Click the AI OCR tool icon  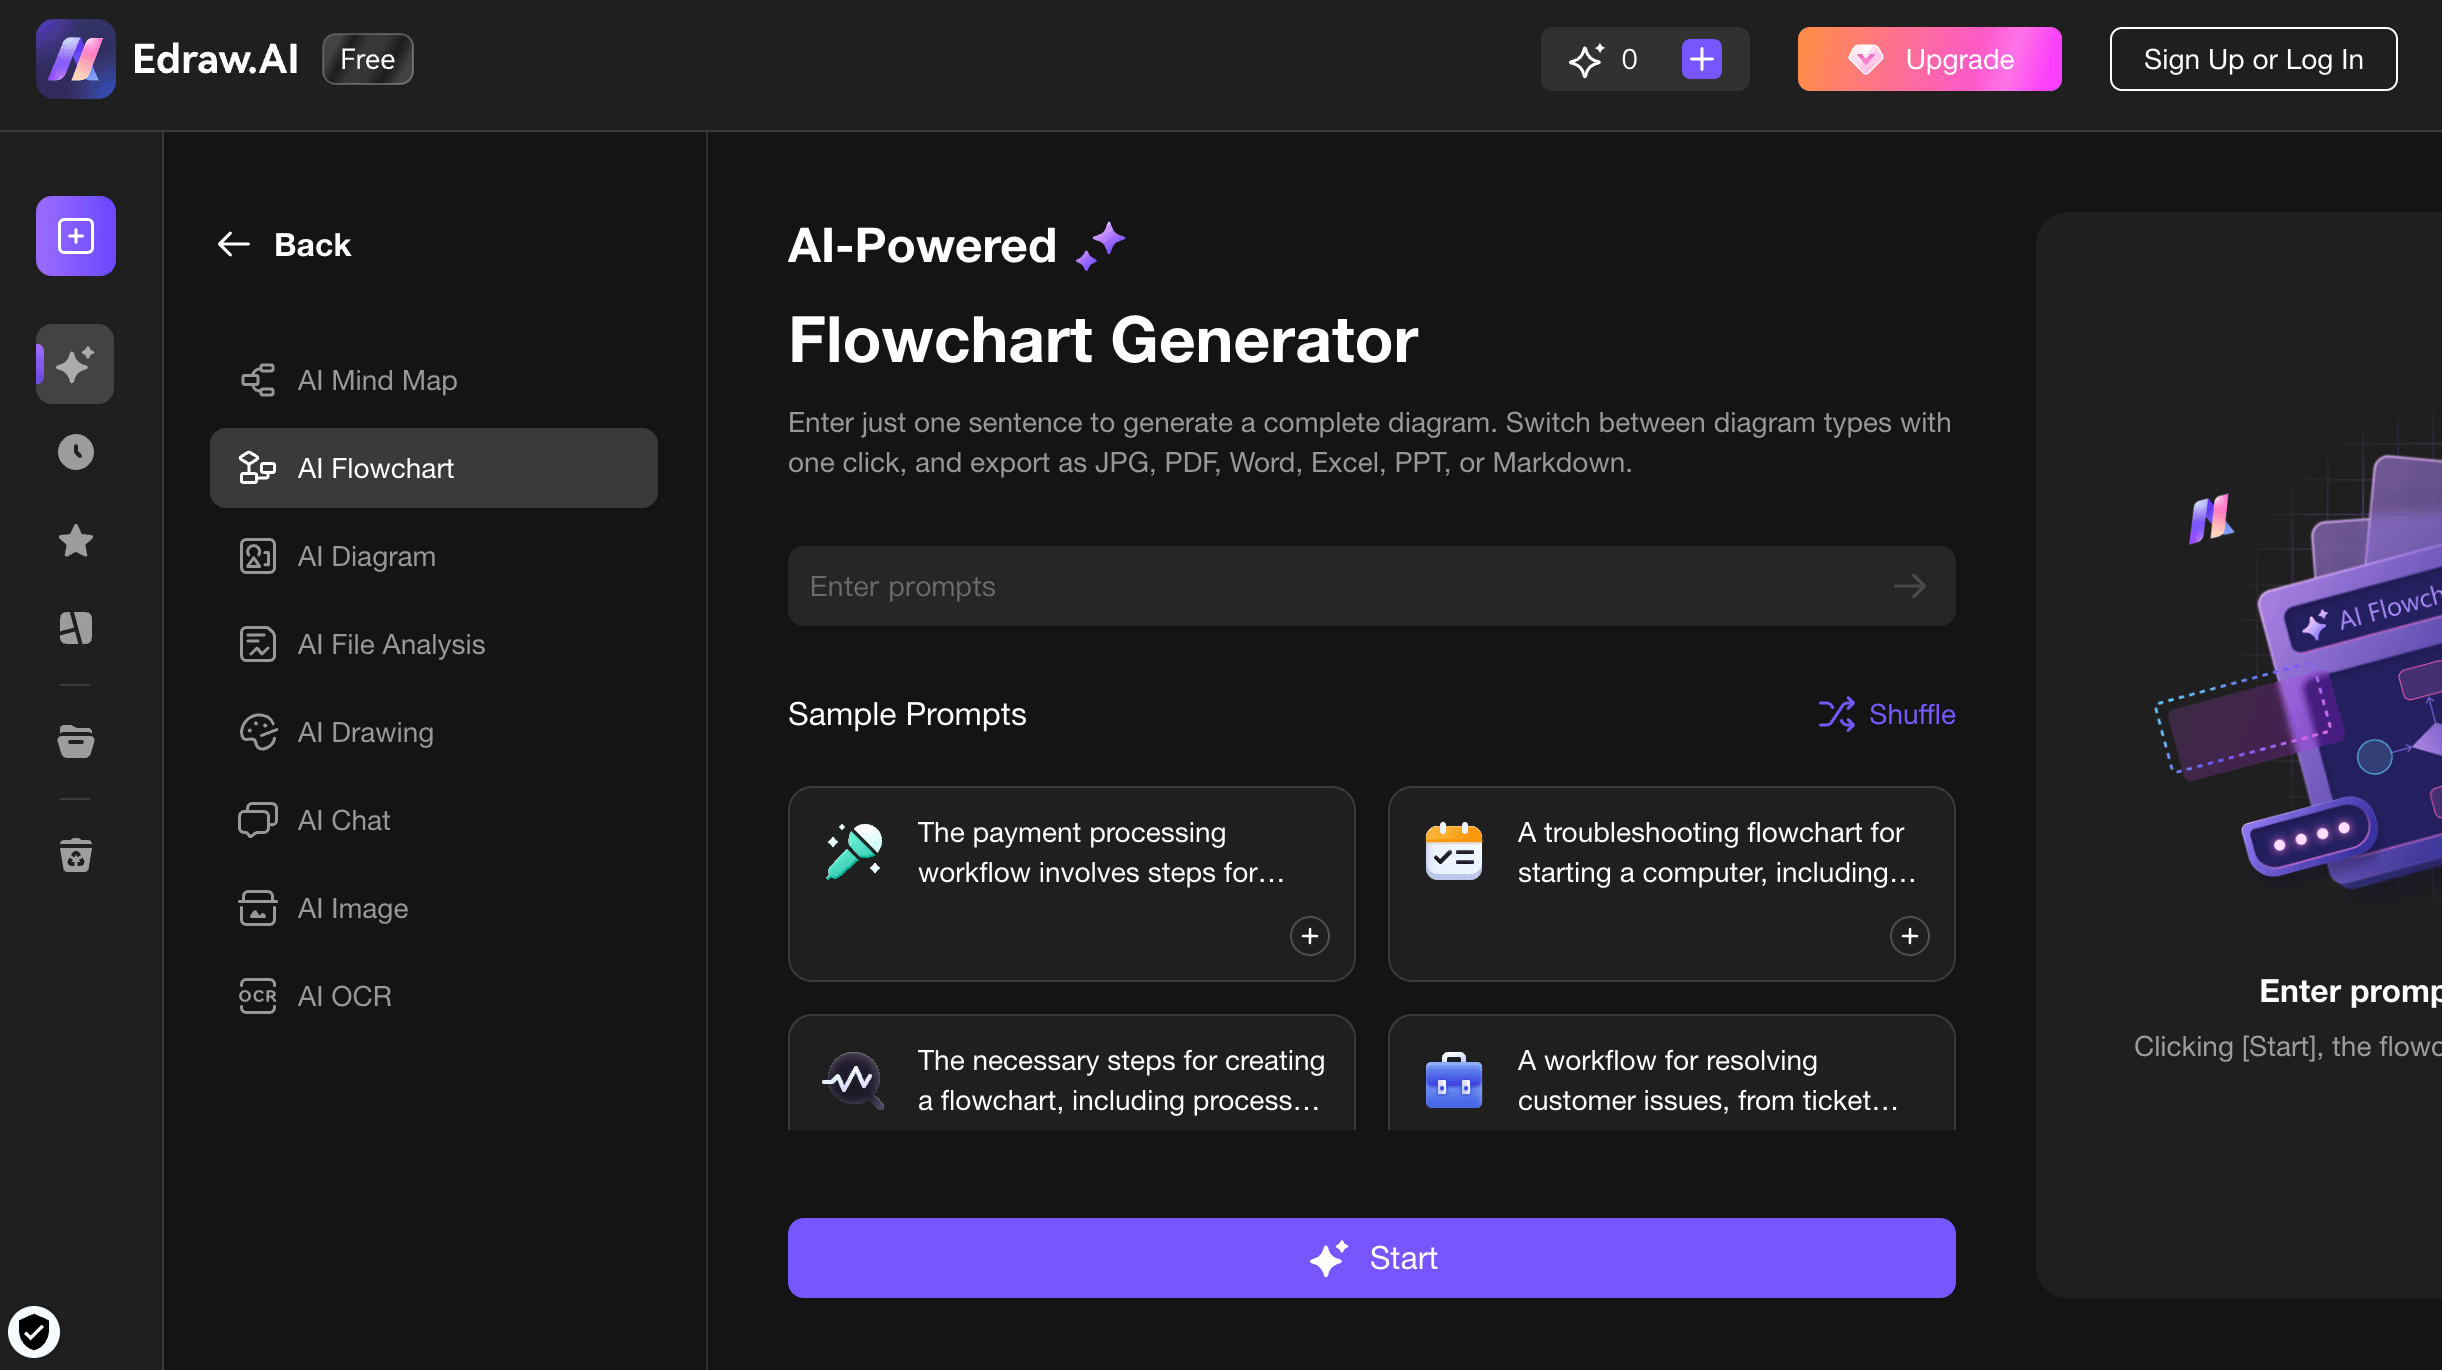point(257,994)
